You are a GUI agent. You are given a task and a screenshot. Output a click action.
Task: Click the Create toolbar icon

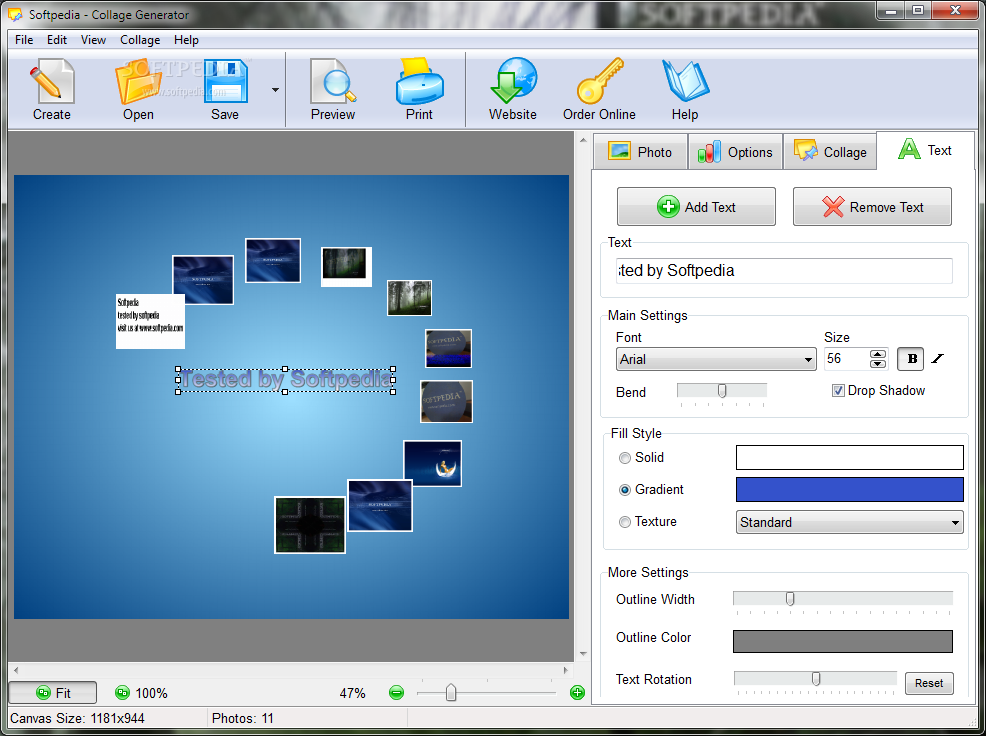[x=52, y=90]
